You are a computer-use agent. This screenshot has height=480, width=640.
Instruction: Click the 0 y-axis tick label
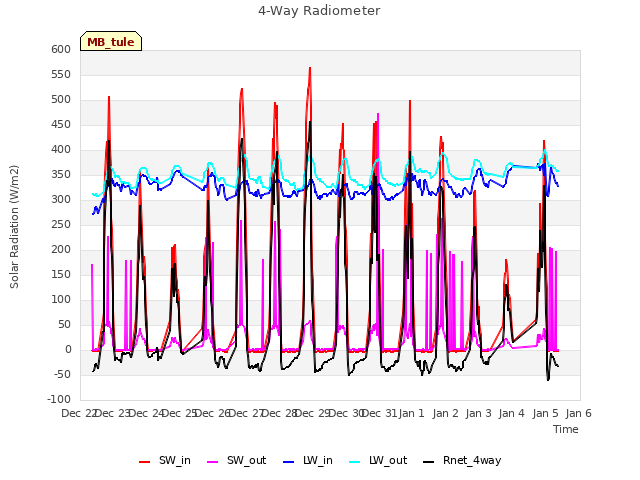click(68, 349)
